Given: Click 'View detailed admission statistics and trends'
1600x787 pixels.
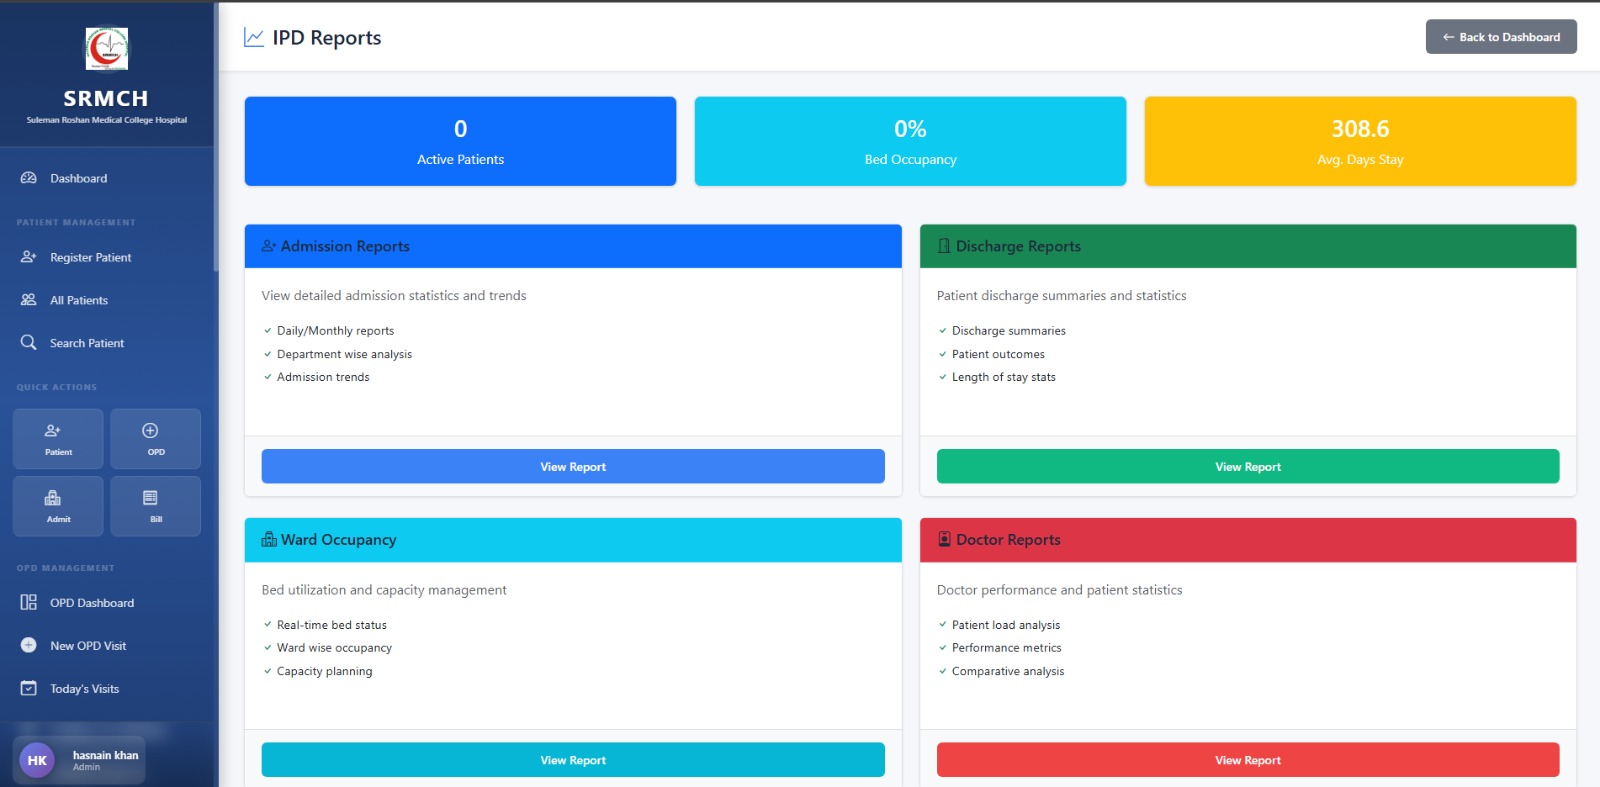Looking at the screenshot, I should (394, 296).
